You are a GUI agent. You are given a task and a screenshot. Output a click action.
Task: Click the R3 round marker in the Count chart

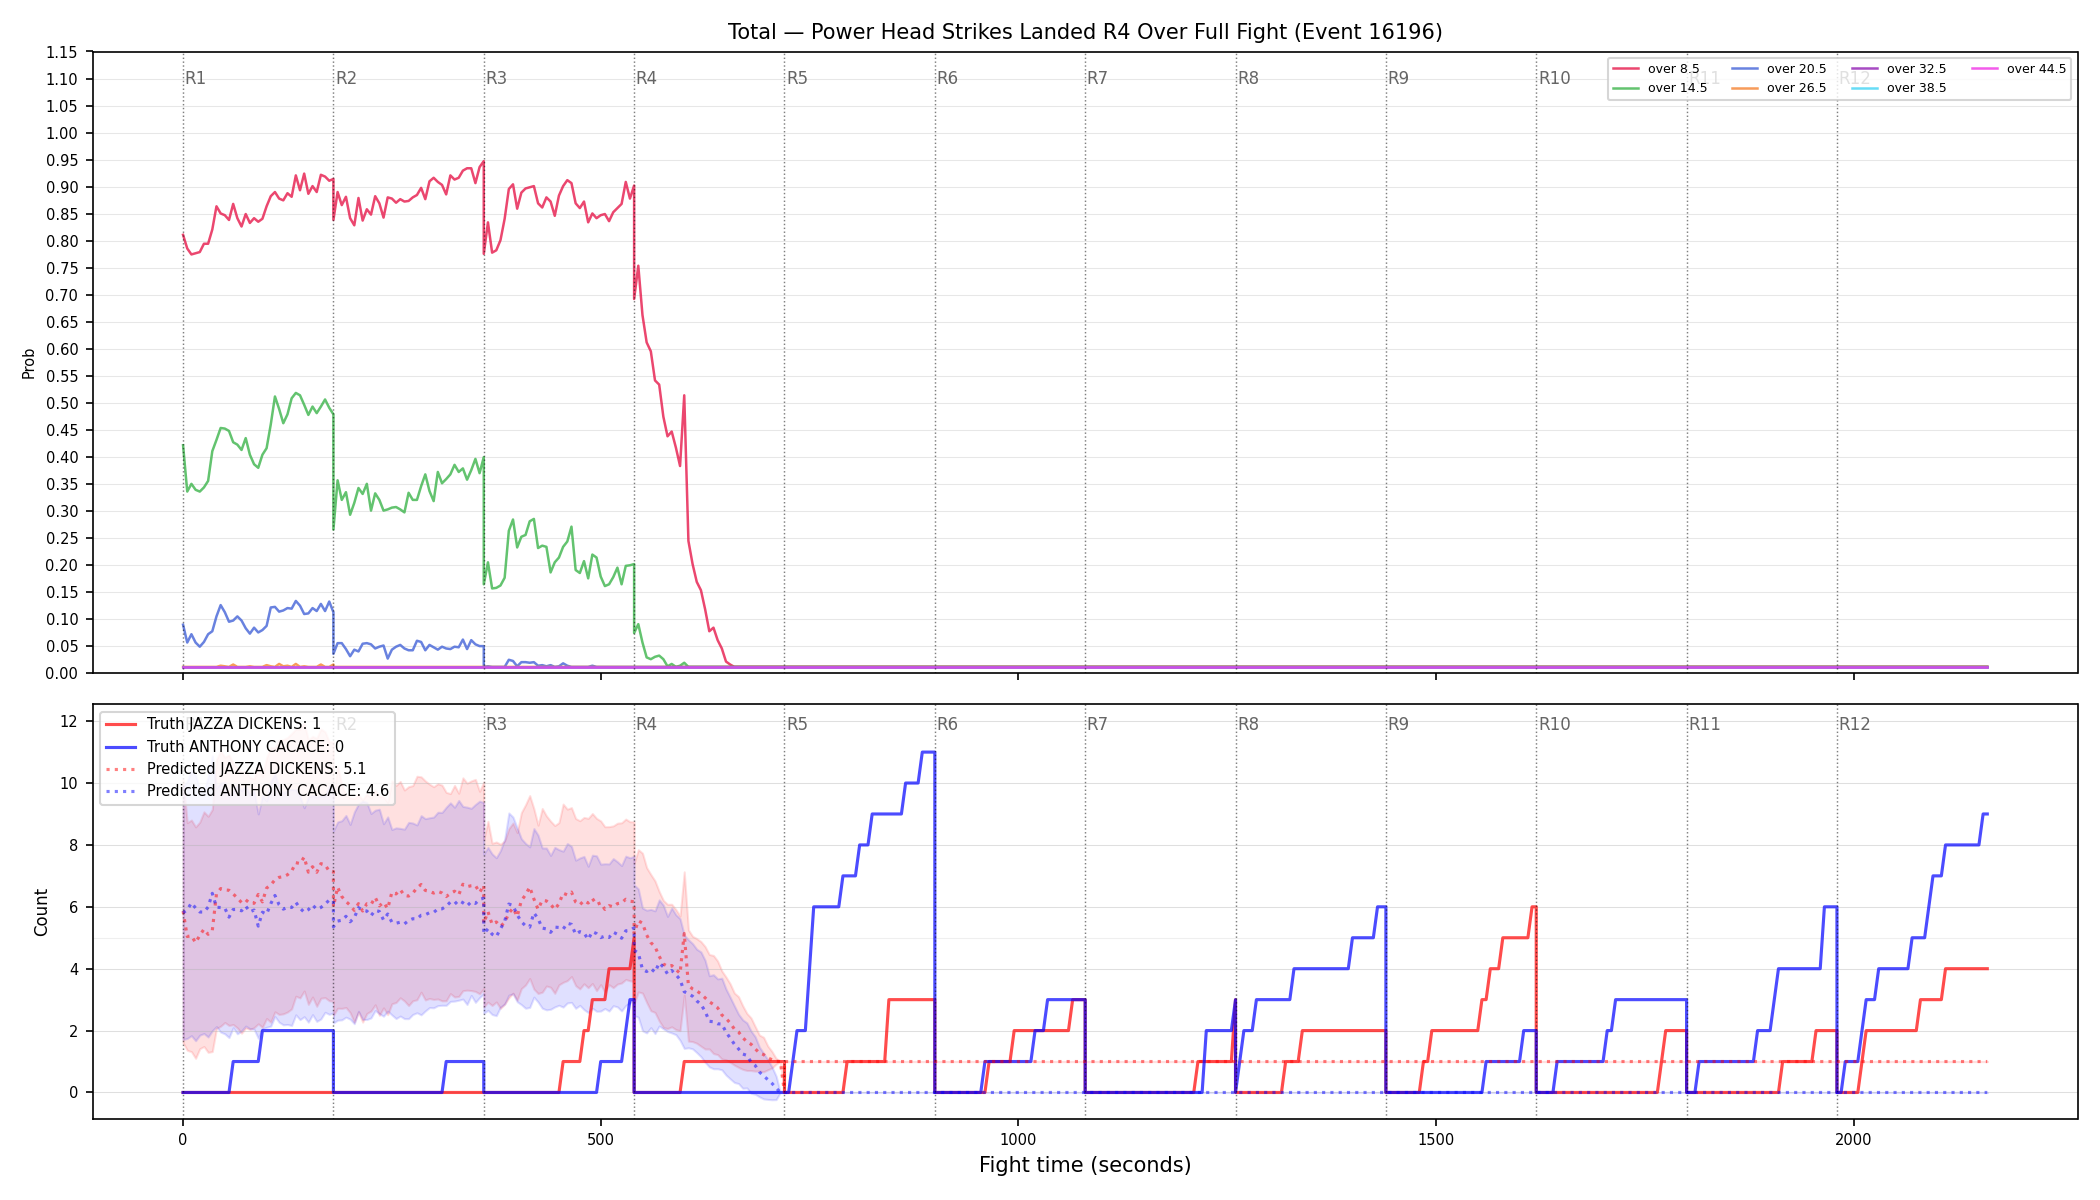click(496, 724)
